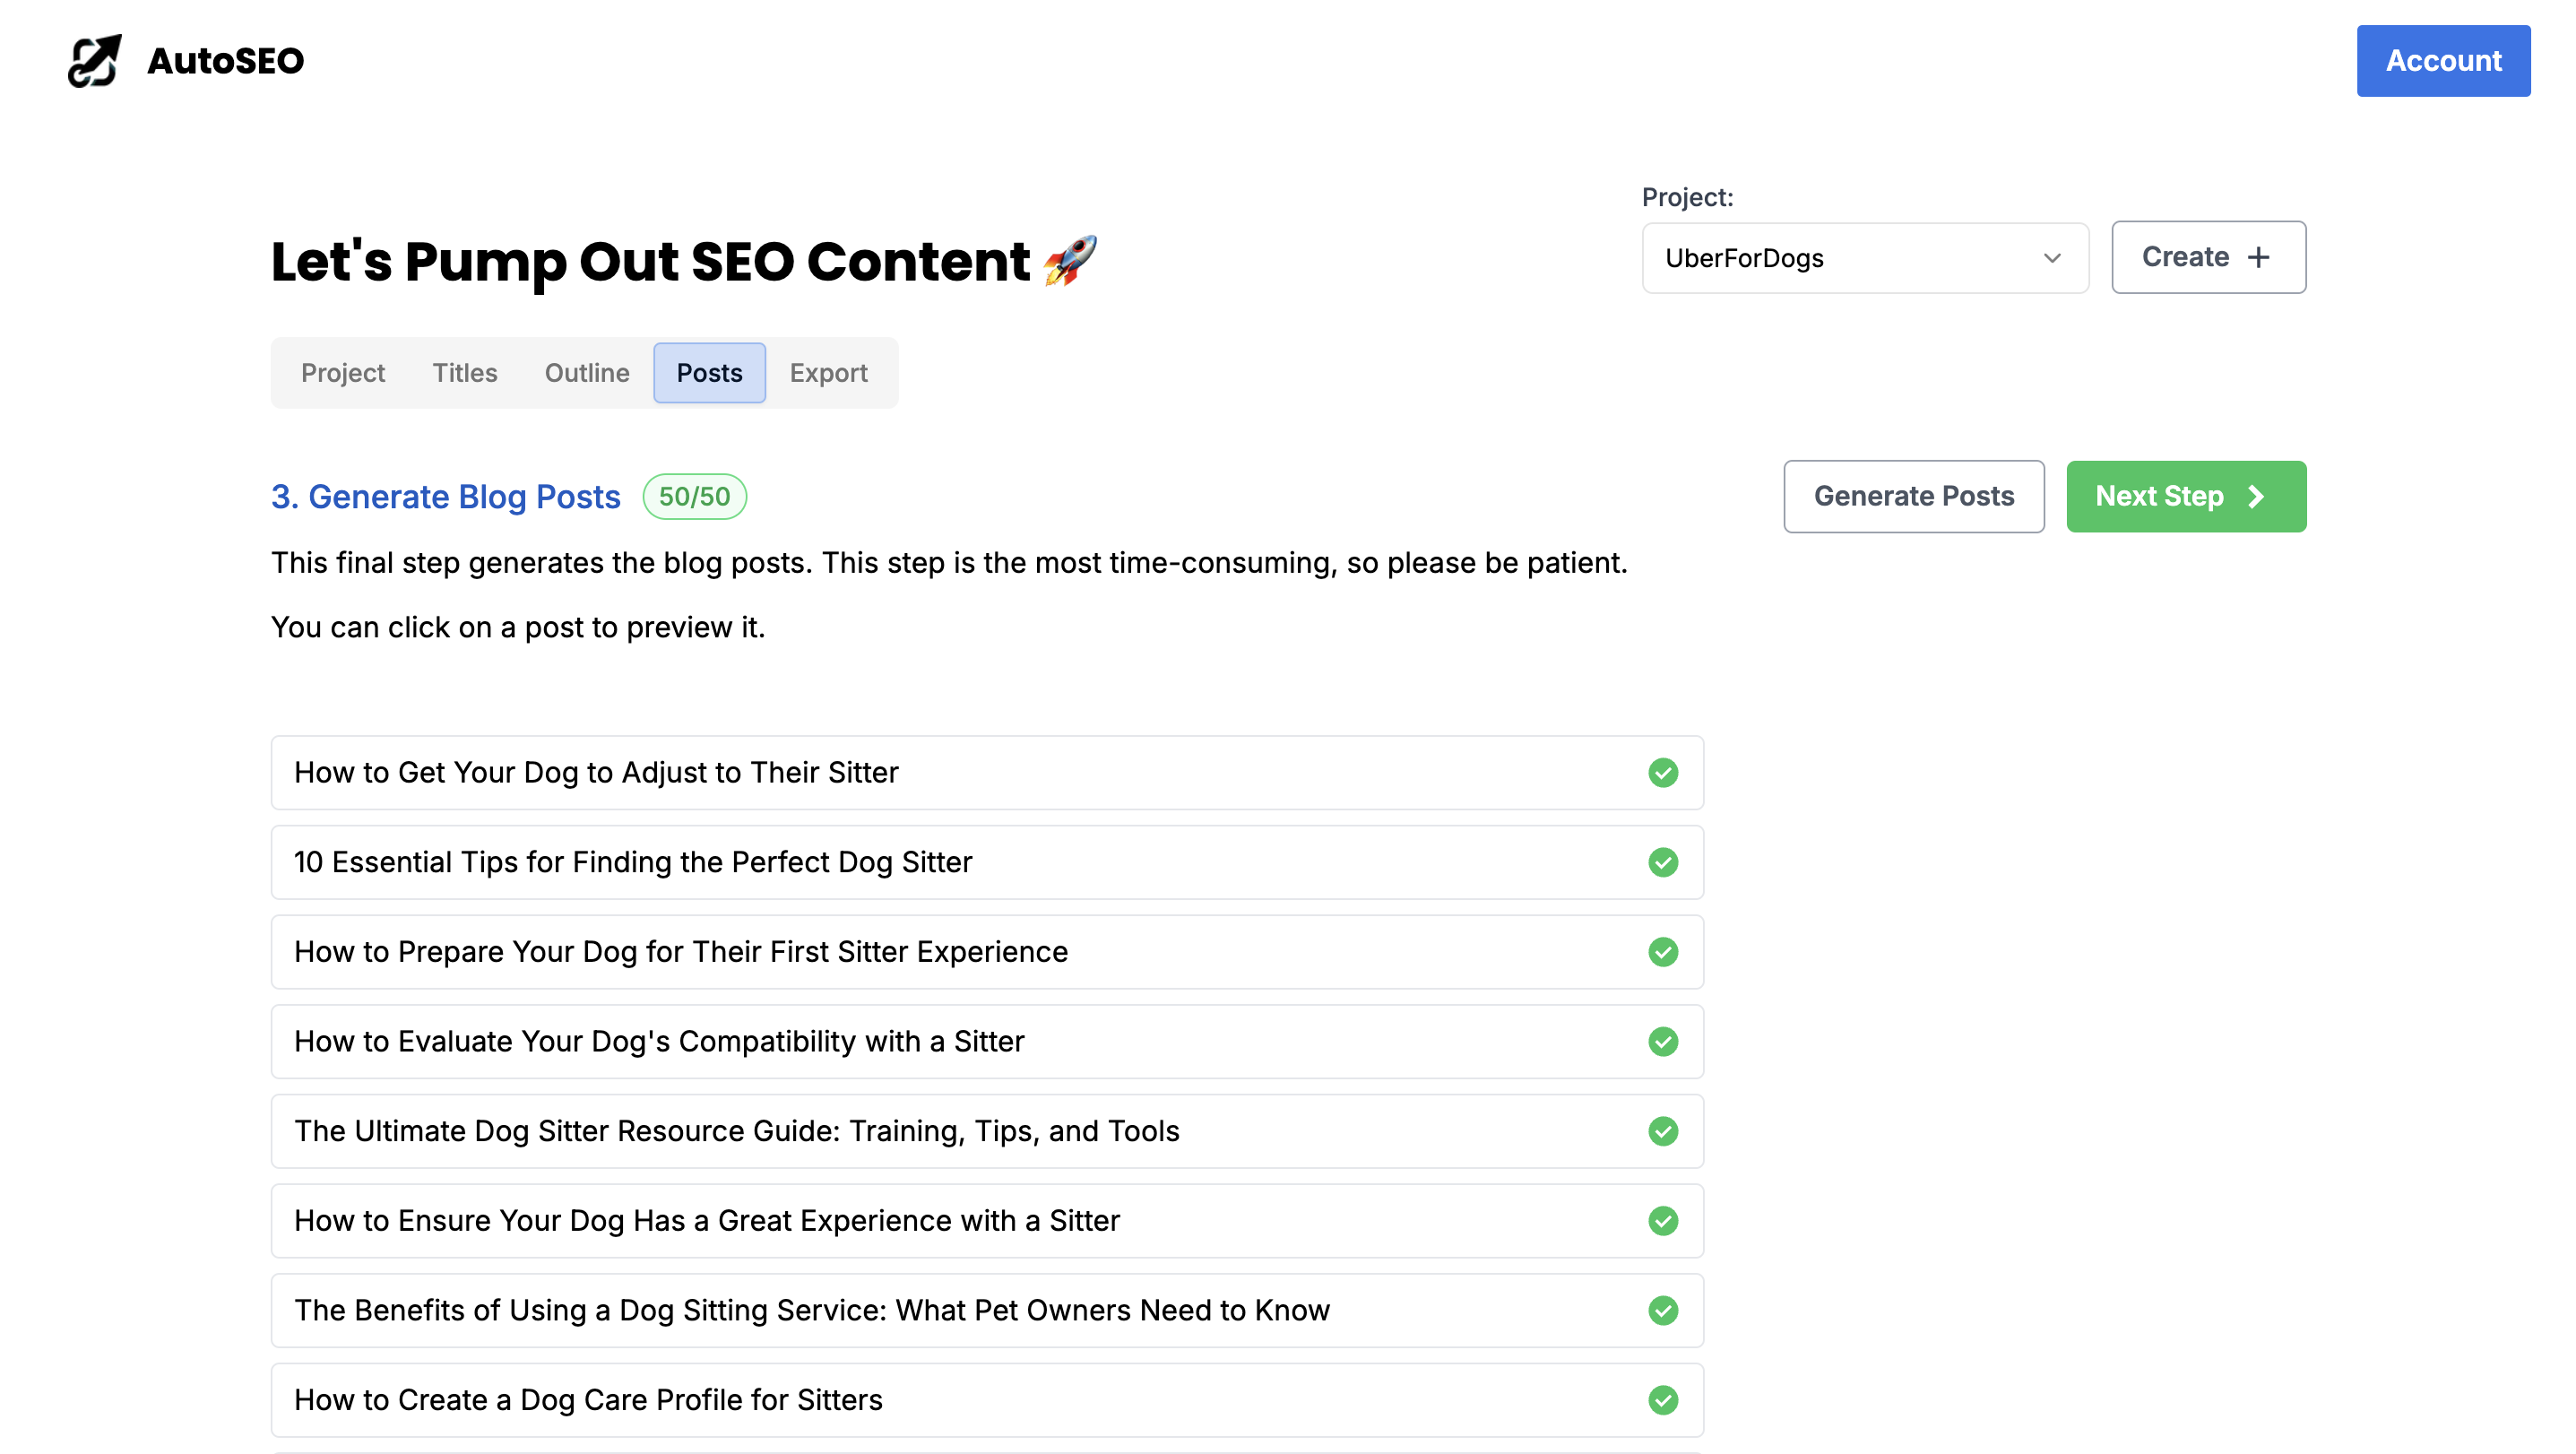Viewport: 2576px width, 1454px height.
Task: Go to the Outline tab
Action: (587, 373)
